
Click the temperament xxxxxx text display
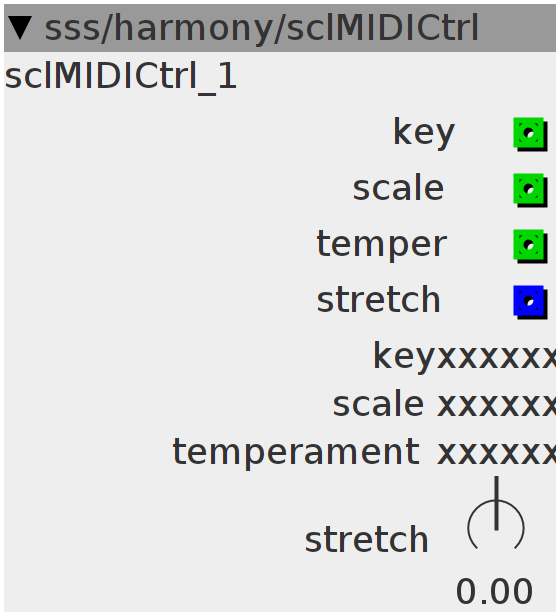(x=364, y=452)
